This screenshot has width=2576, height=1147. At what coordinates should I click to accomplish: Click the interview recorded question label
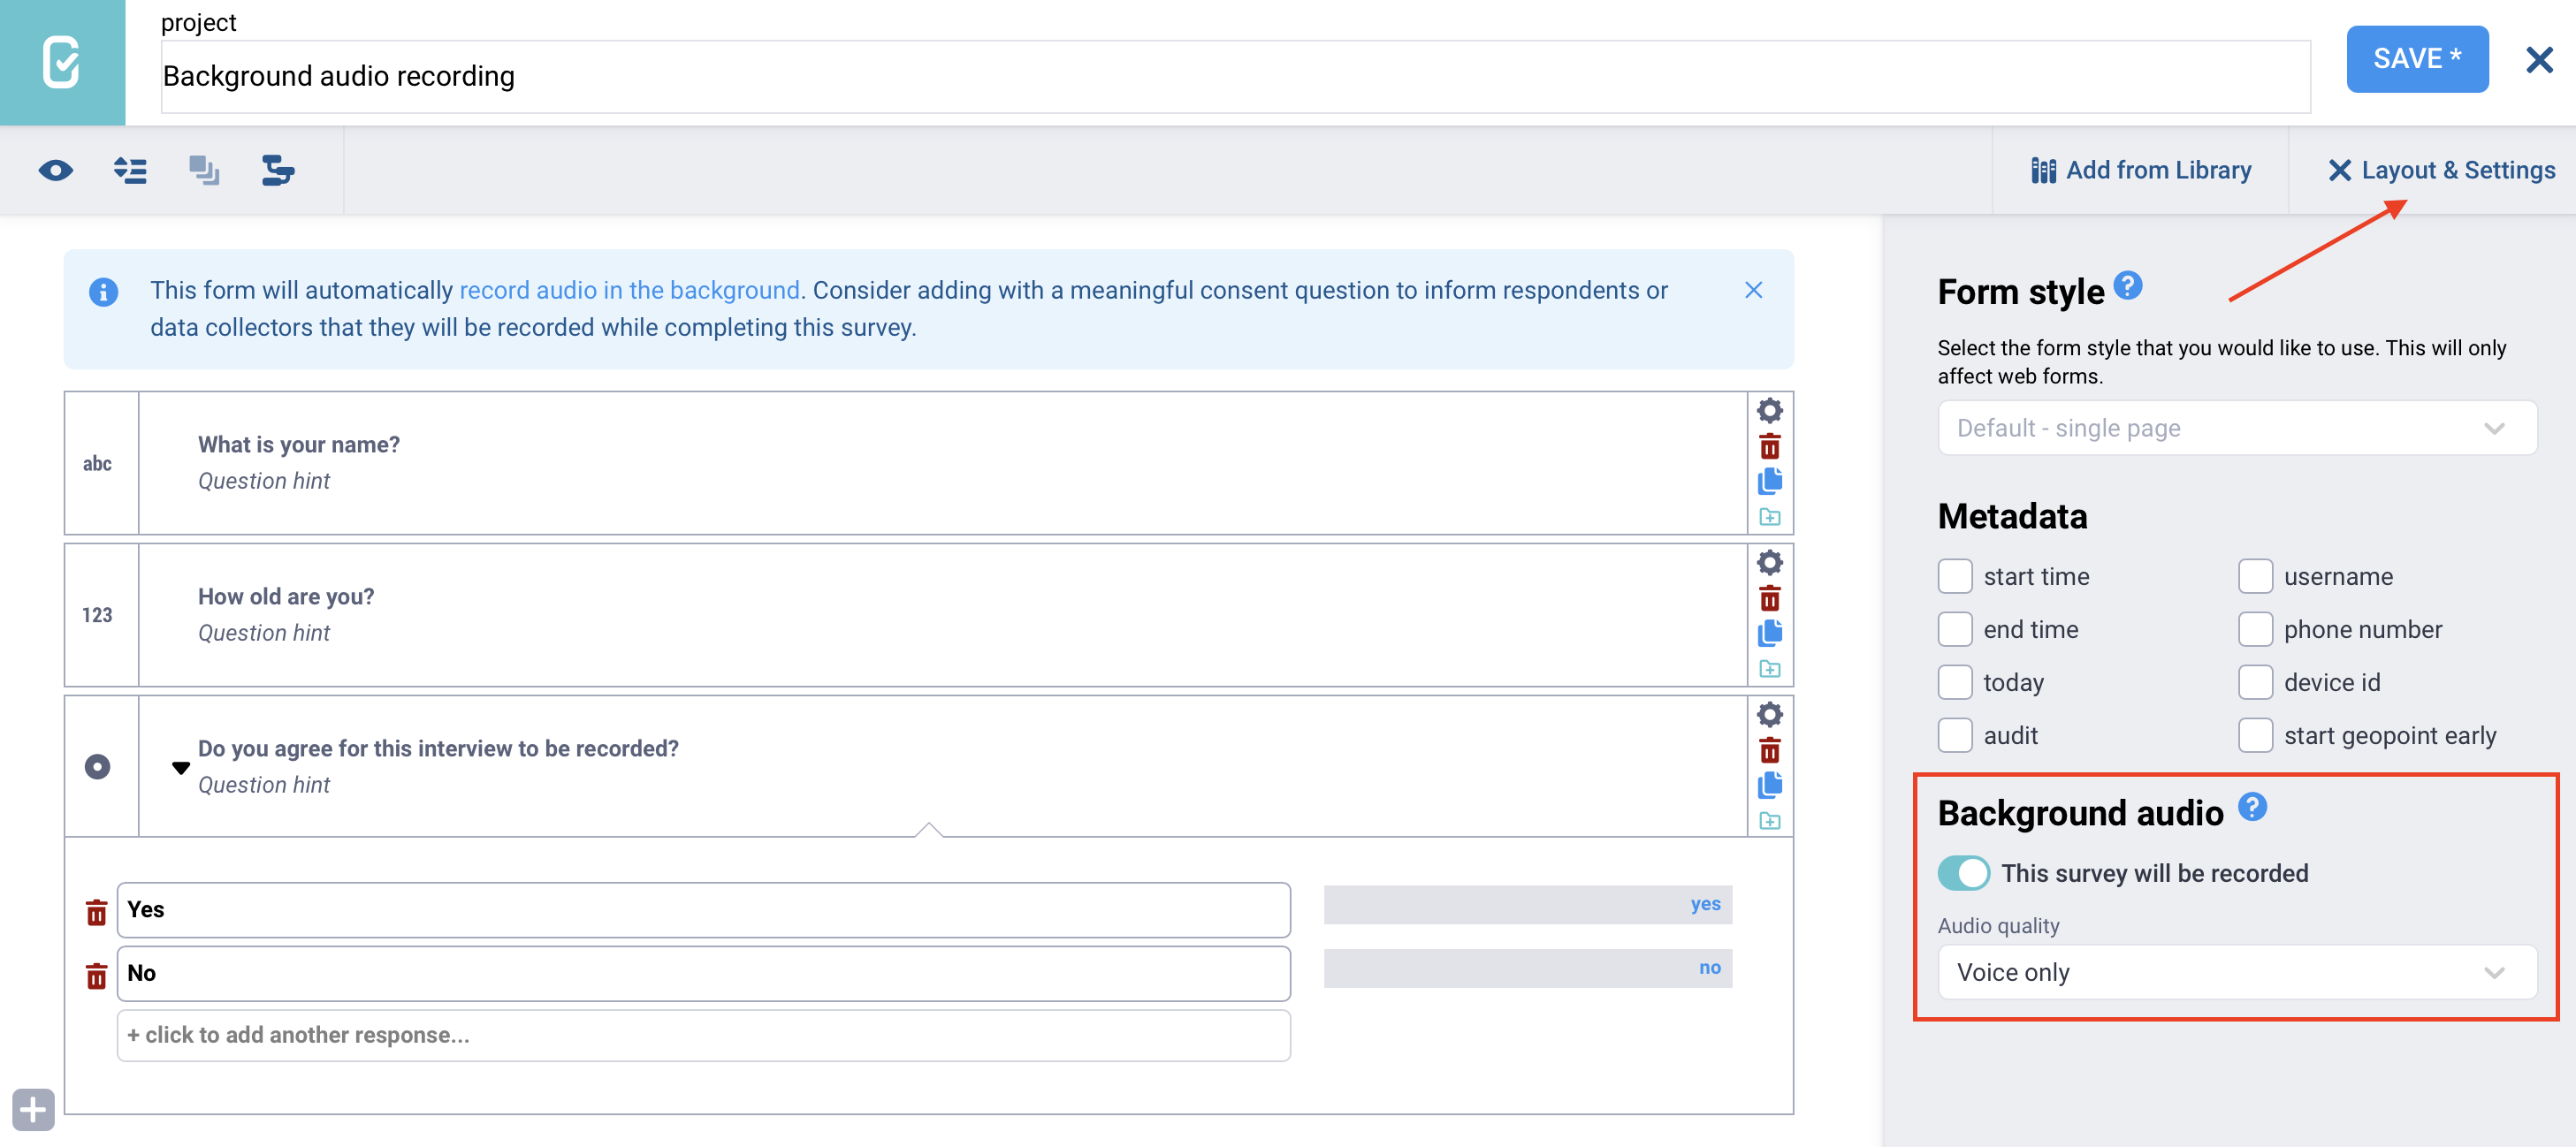point(437,749)
